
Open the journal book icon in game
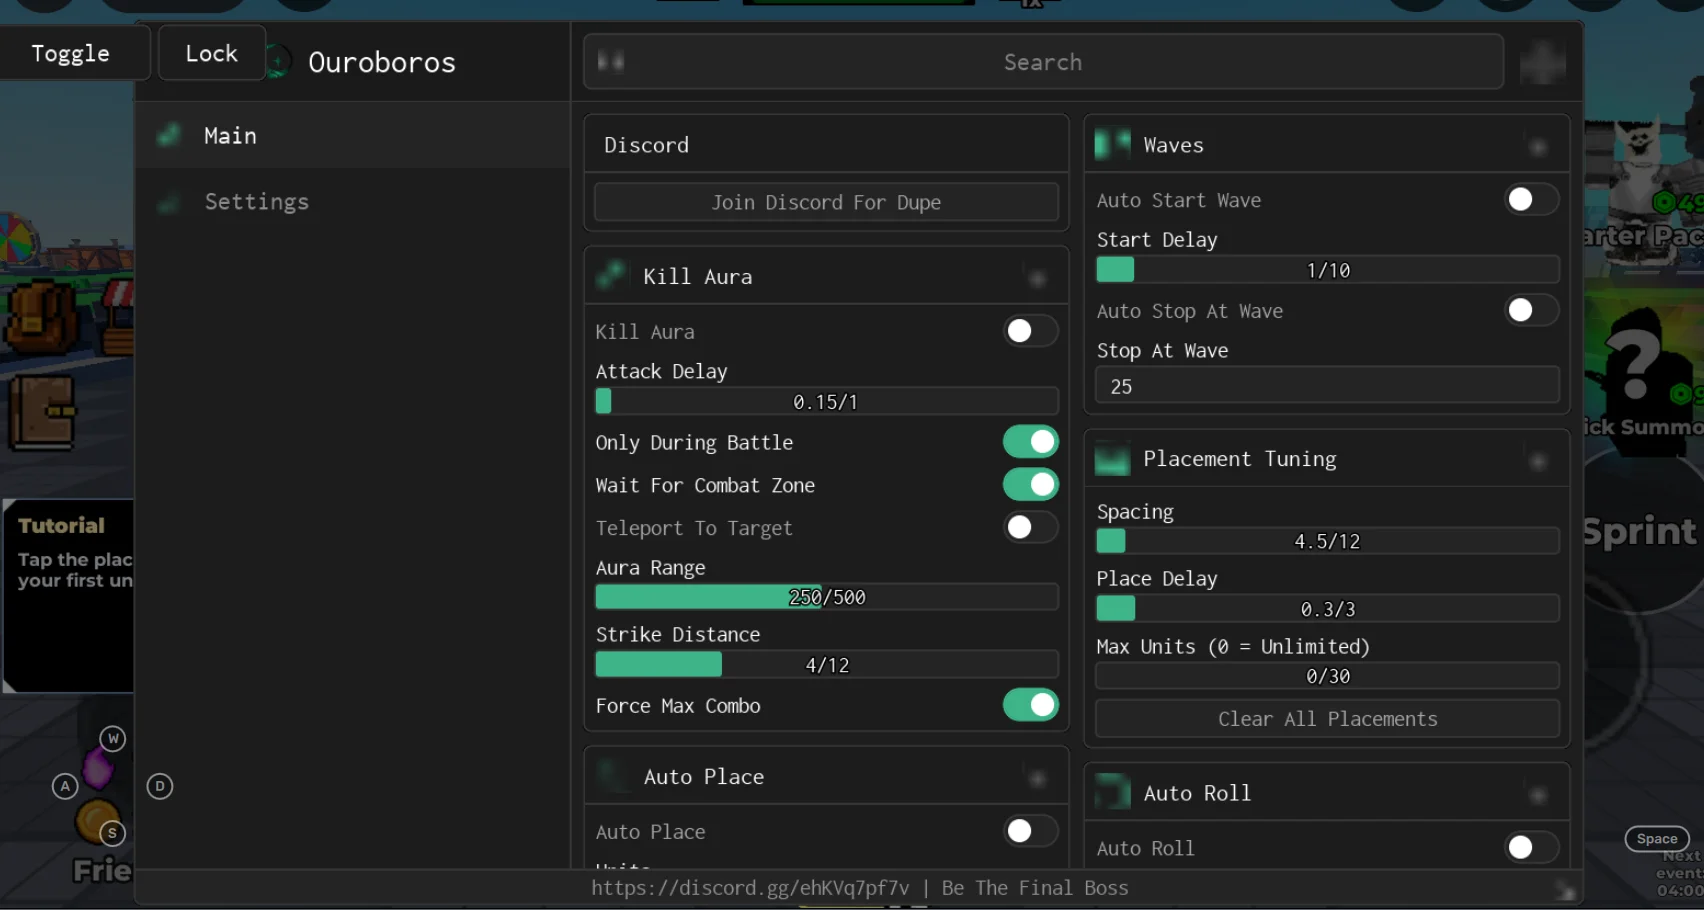[42, 412]
